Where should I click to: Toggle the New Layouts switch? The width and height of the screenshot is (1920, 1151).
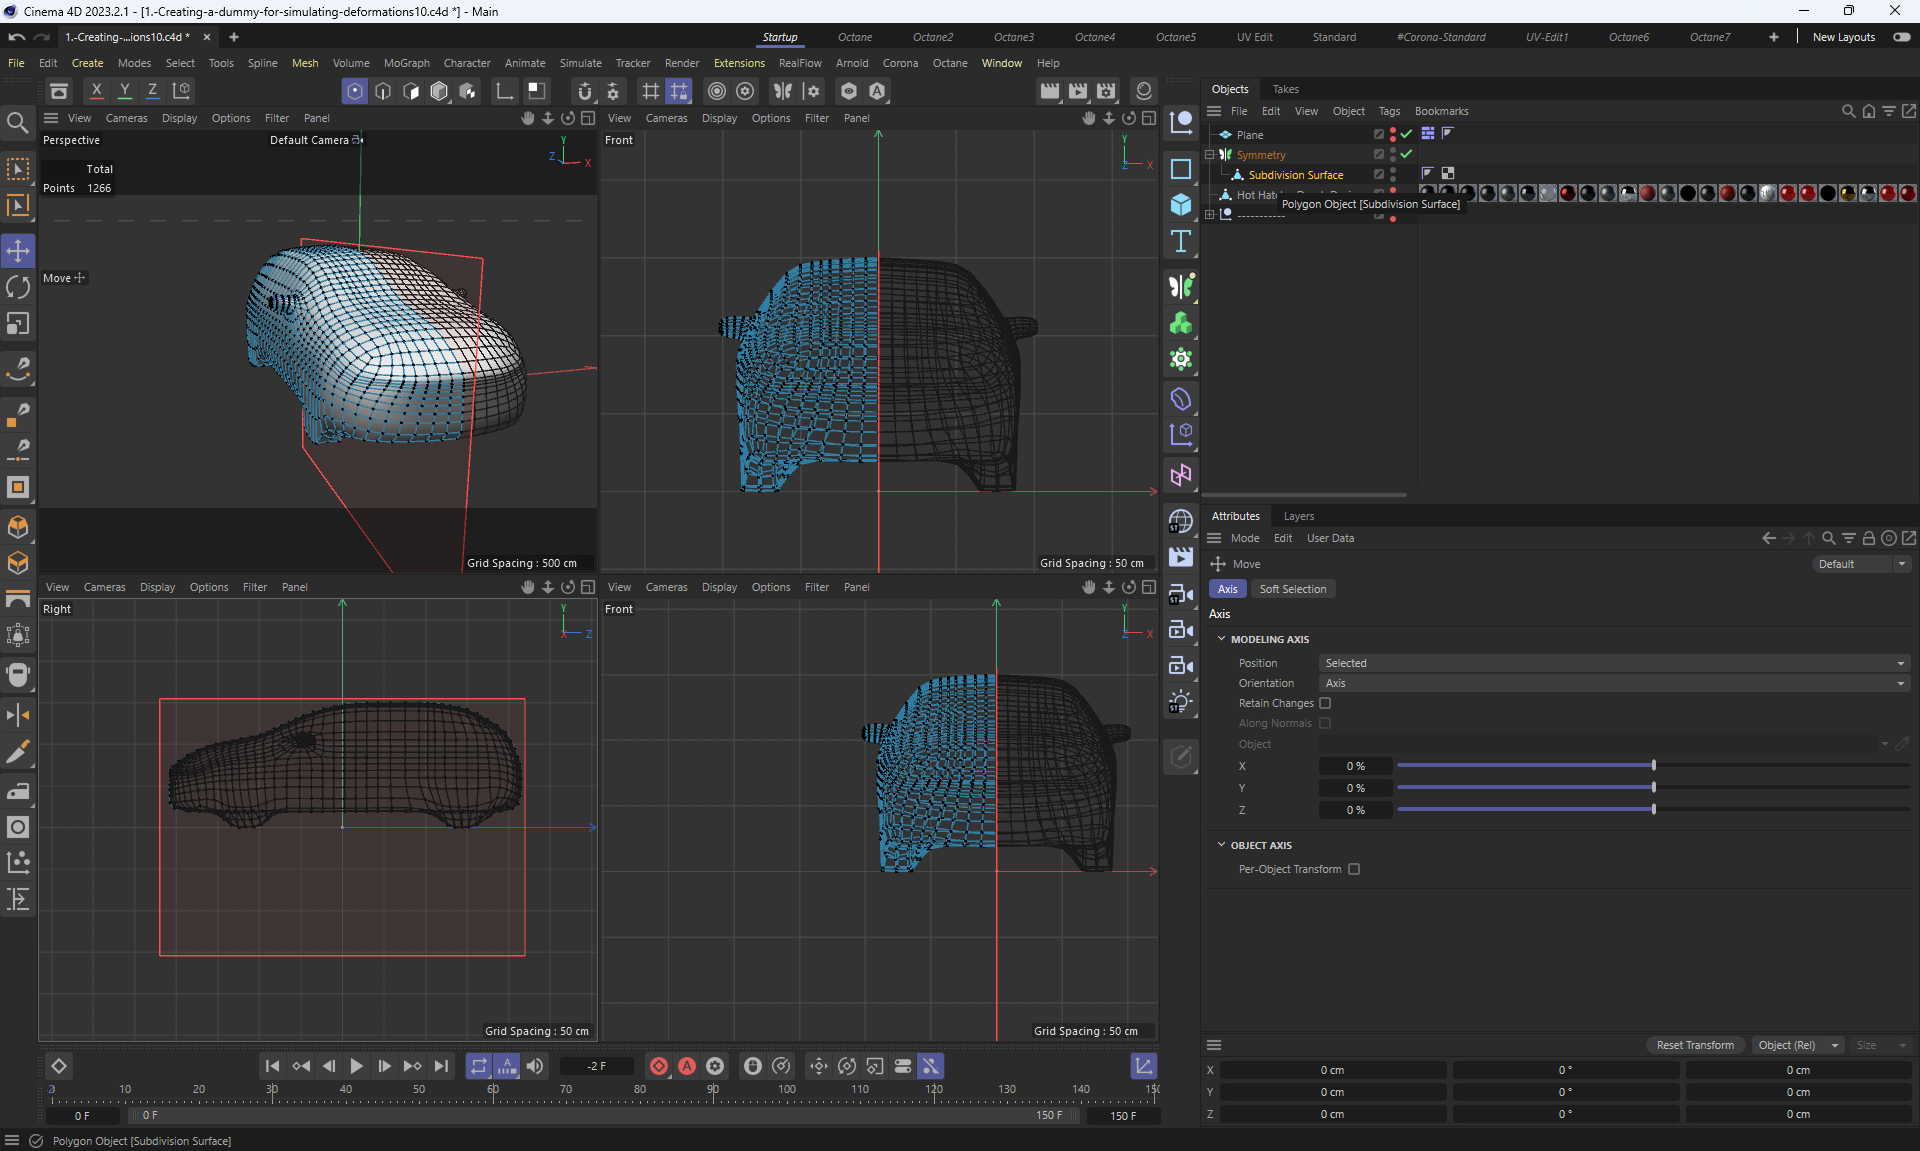click(x=1901, y=37)
